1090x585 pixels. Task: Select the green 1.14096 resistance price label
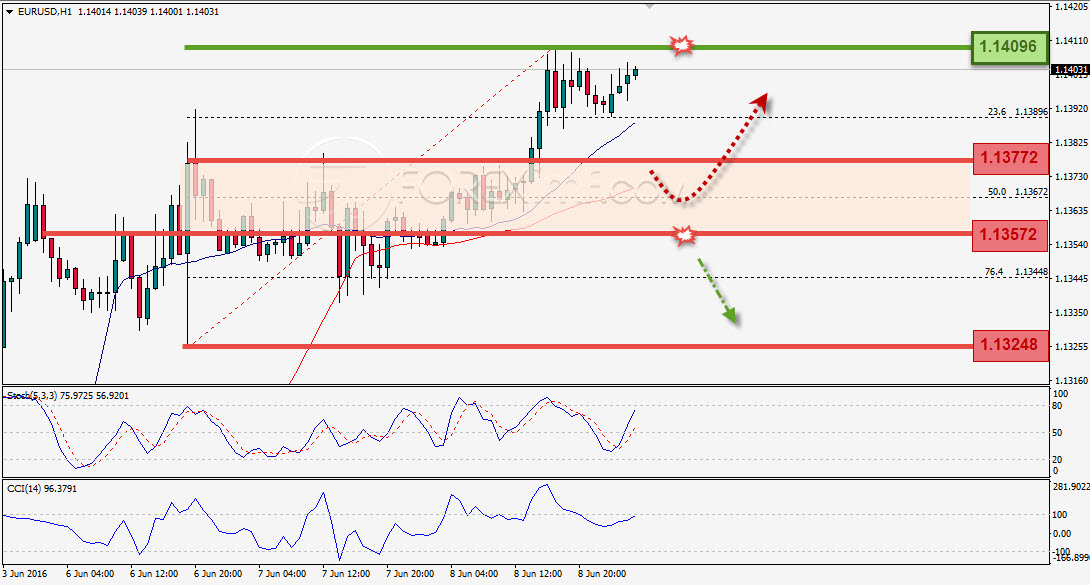click(1009, 47)
